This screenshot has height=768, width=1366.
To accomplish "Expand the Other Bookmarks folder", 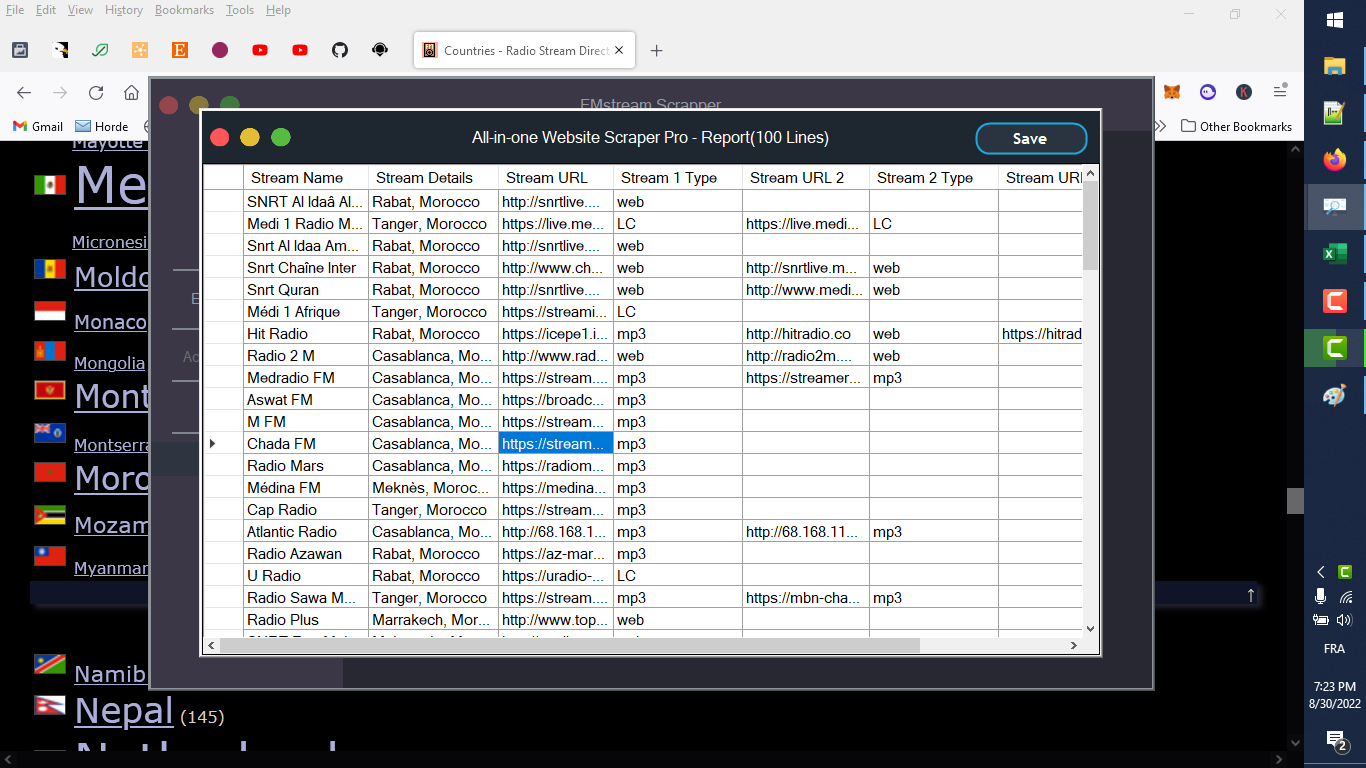I will pyautogui.click(x=1235, y=126).
